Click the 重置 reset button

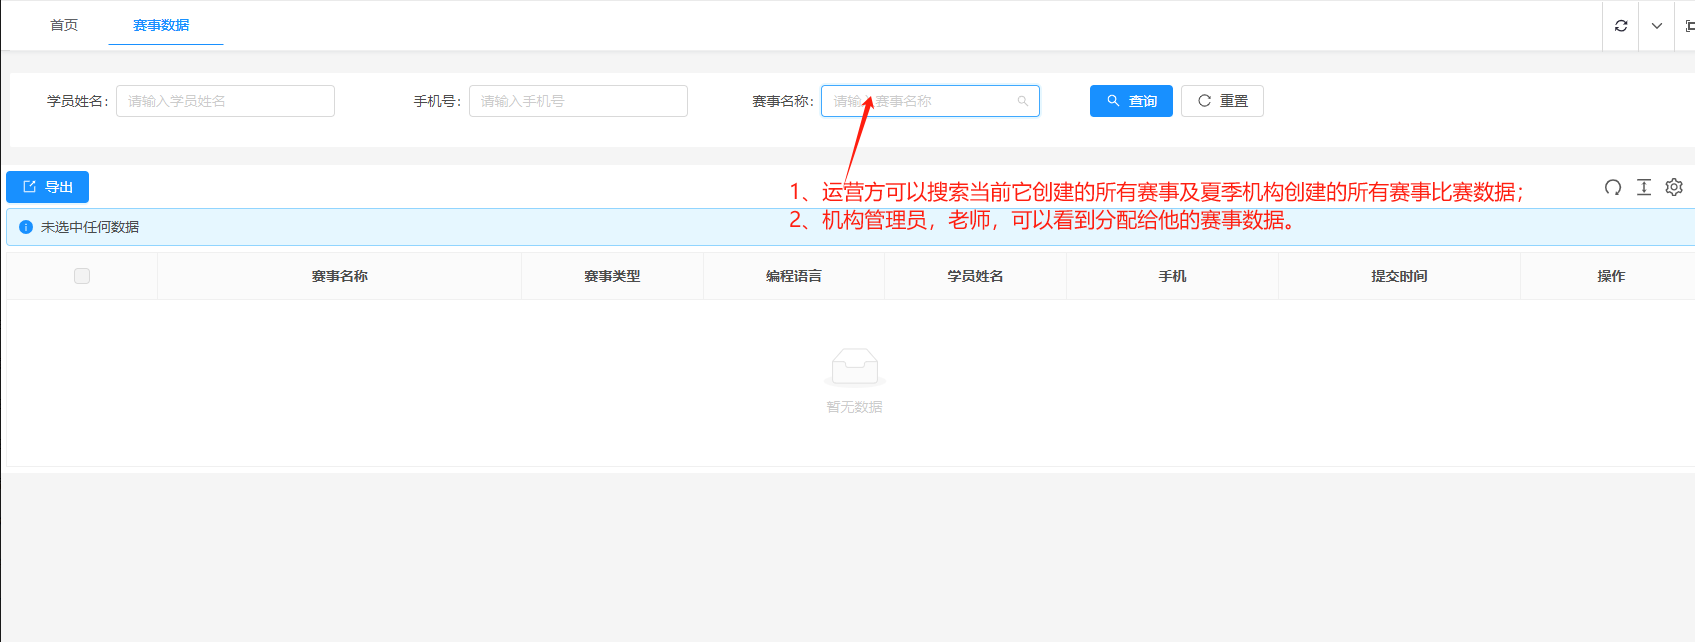pos(1222,101)
